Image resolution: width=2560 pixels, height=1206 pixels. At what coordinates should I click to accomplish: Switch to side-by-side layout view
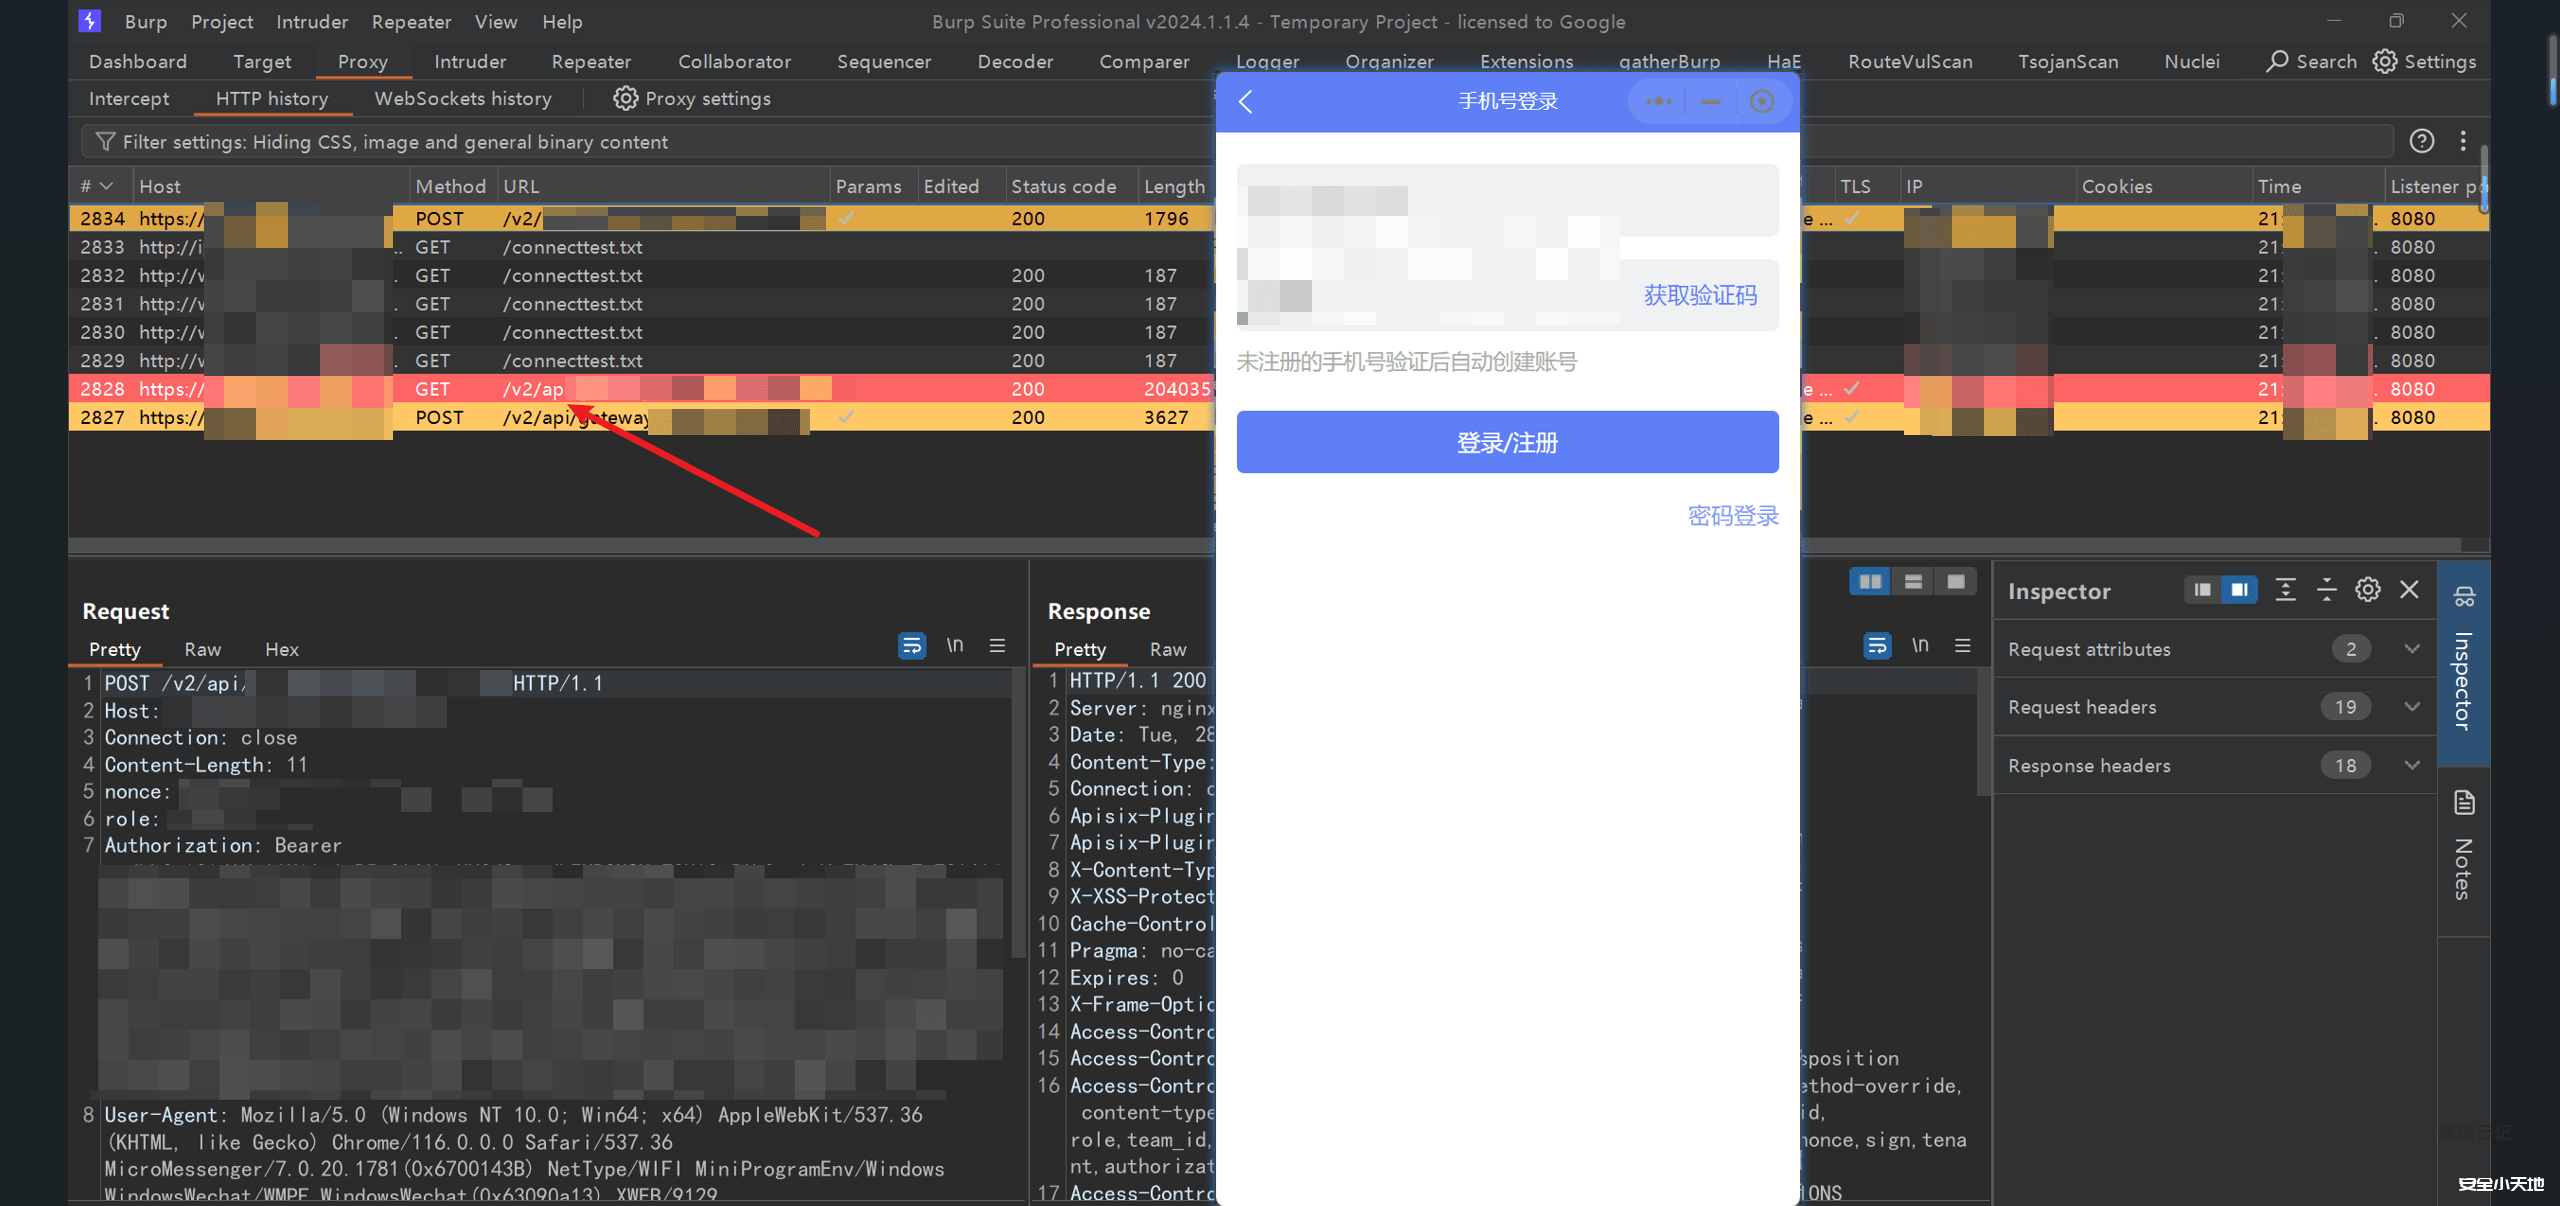(x=1869, y=582)
